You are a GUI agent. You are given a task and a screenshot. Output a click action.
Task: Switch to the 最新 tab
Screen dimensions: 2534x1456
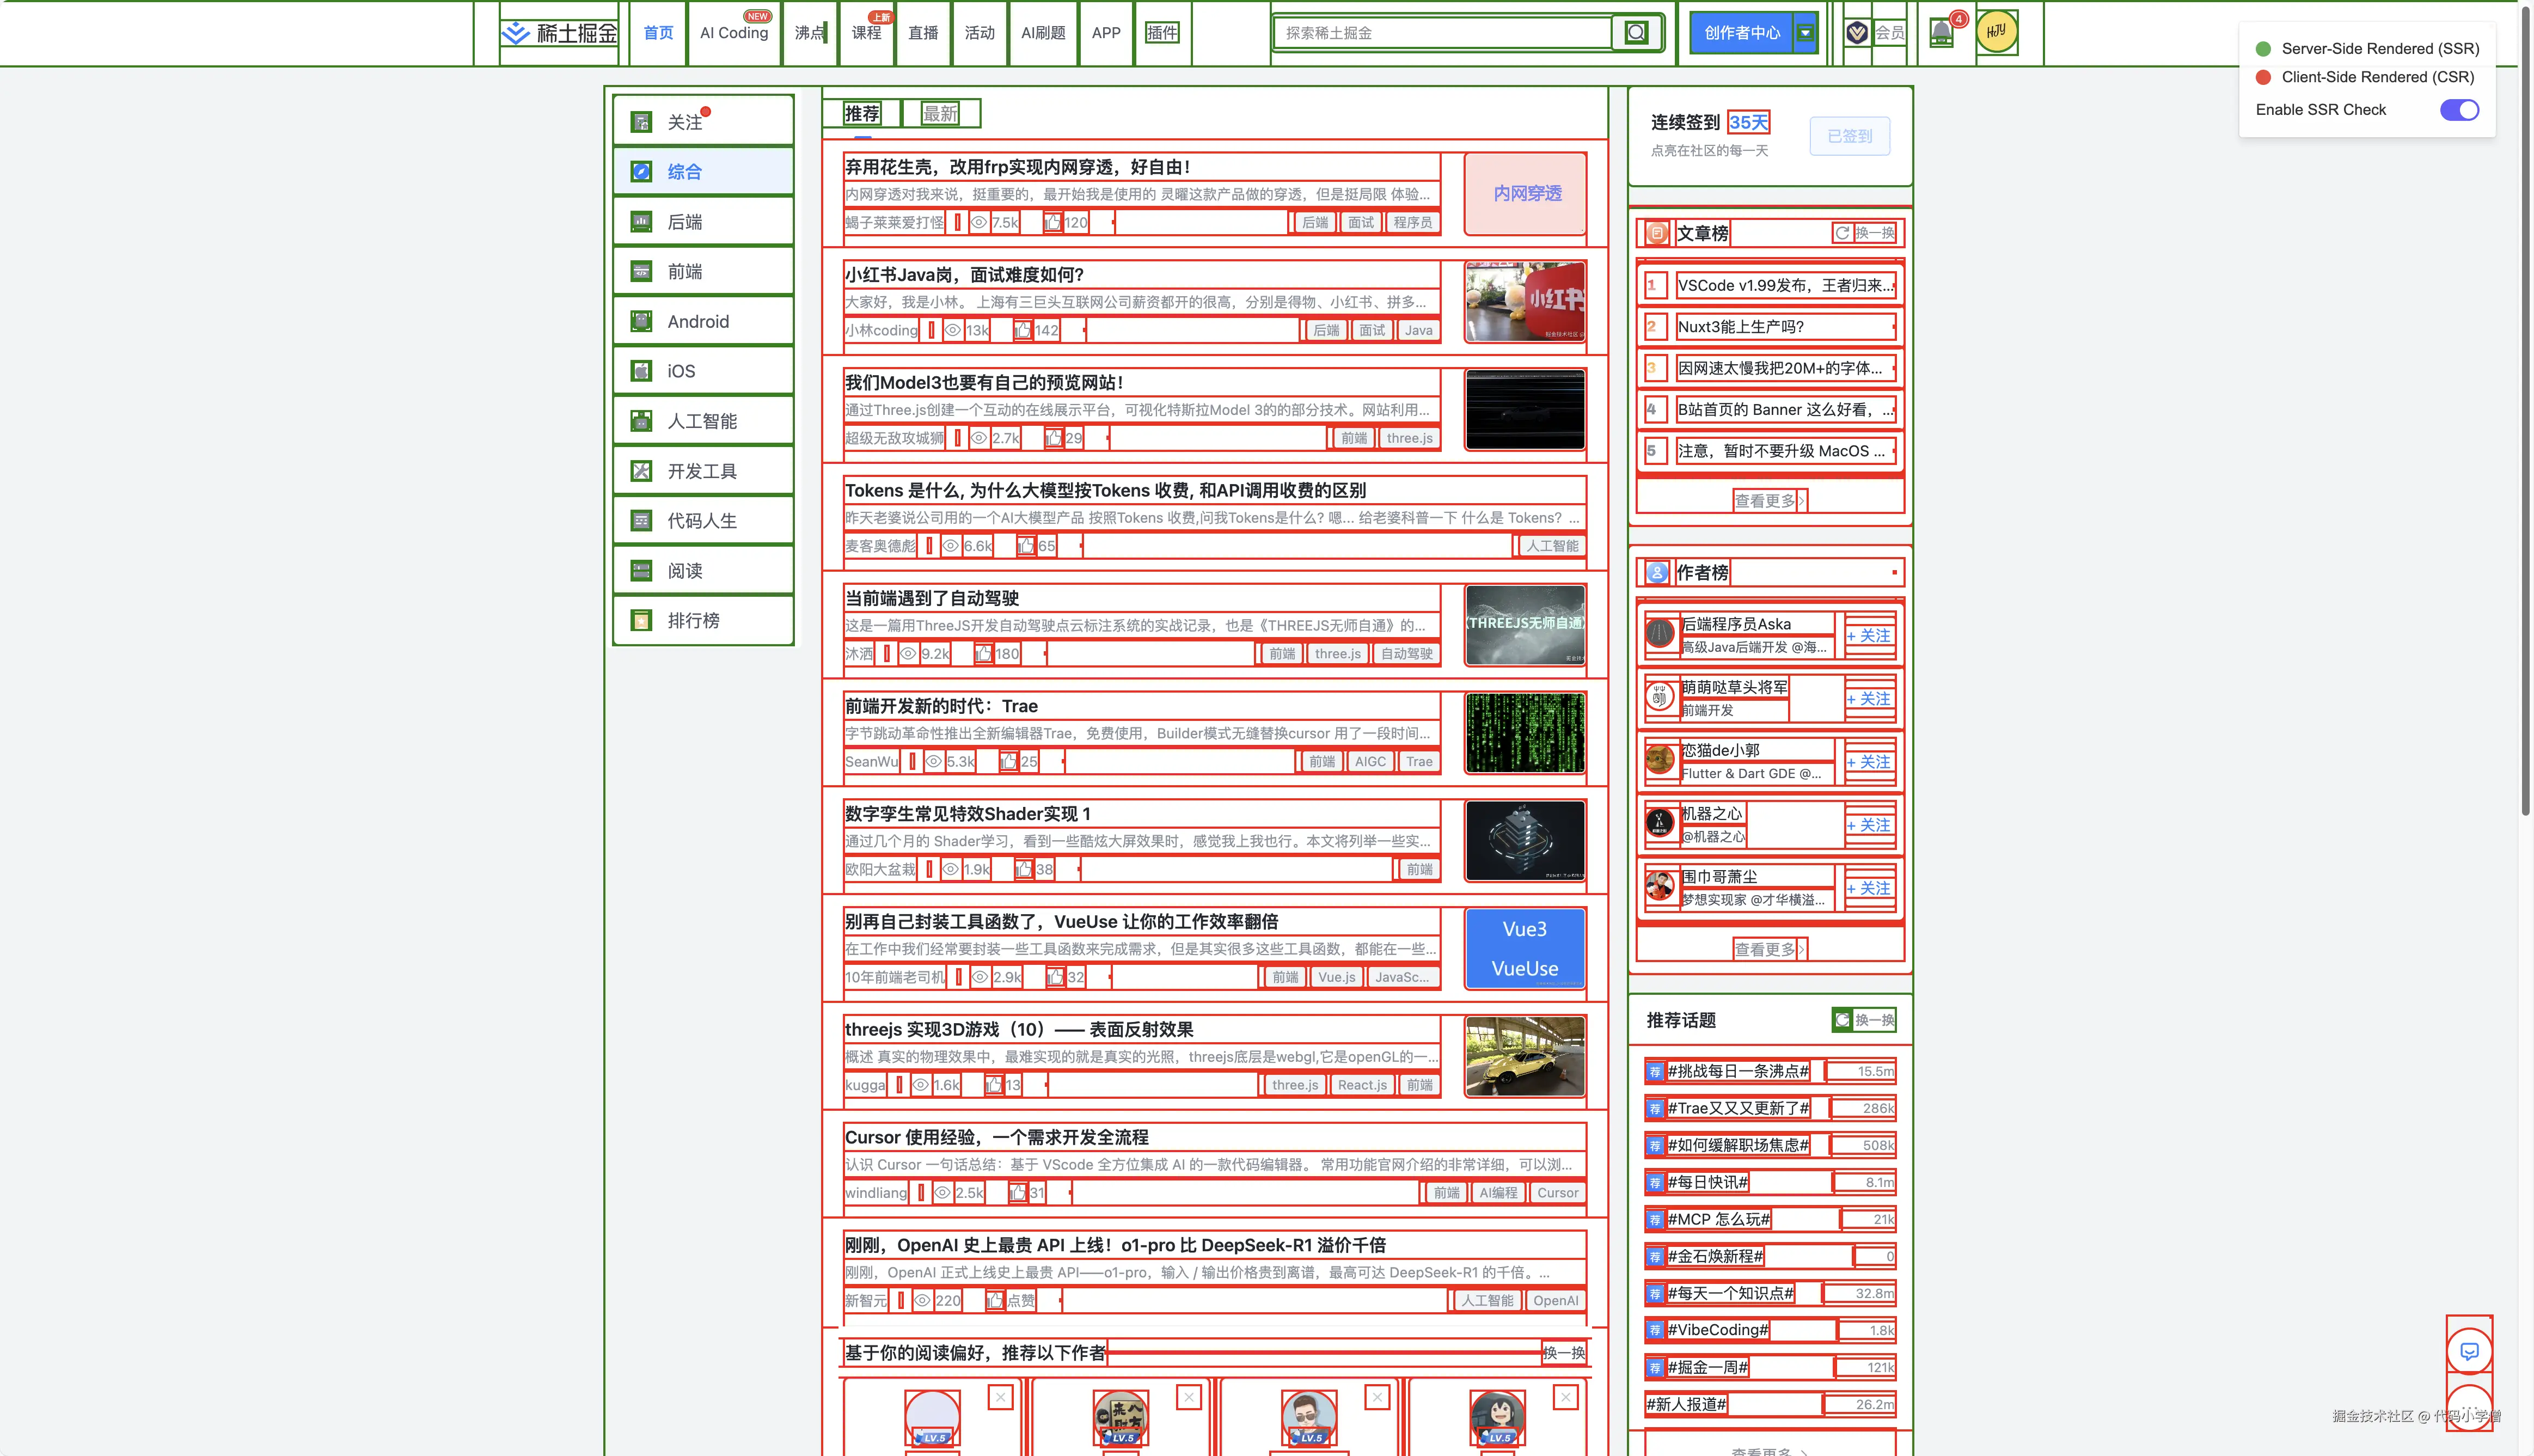coord(940,114)
